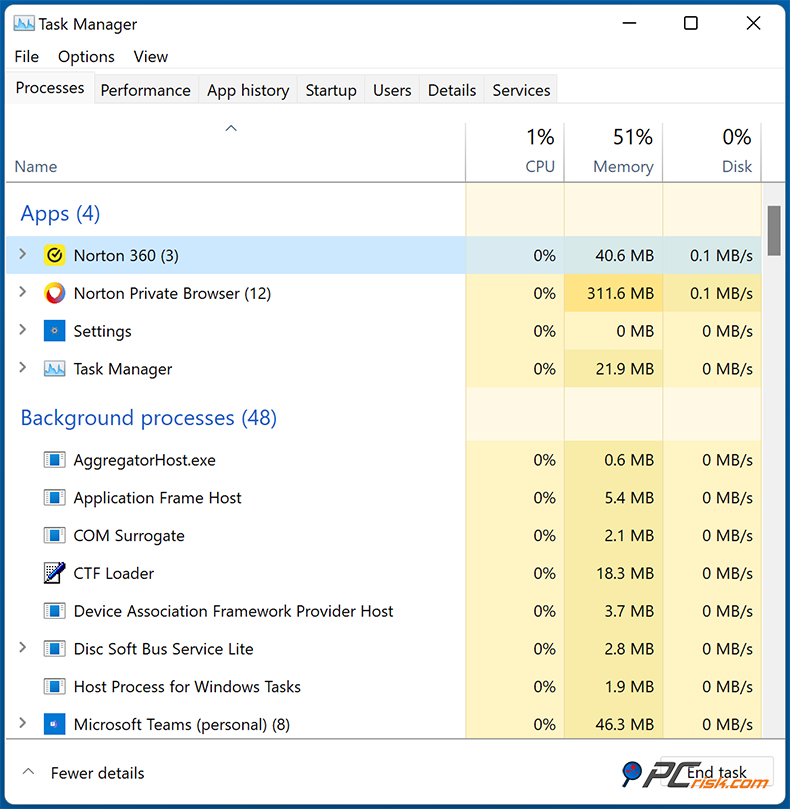Image resolution: width=790 pixels, height=809 pixels.
Task: Click the vertical scrollbar thumb
Action: (773, 228)
